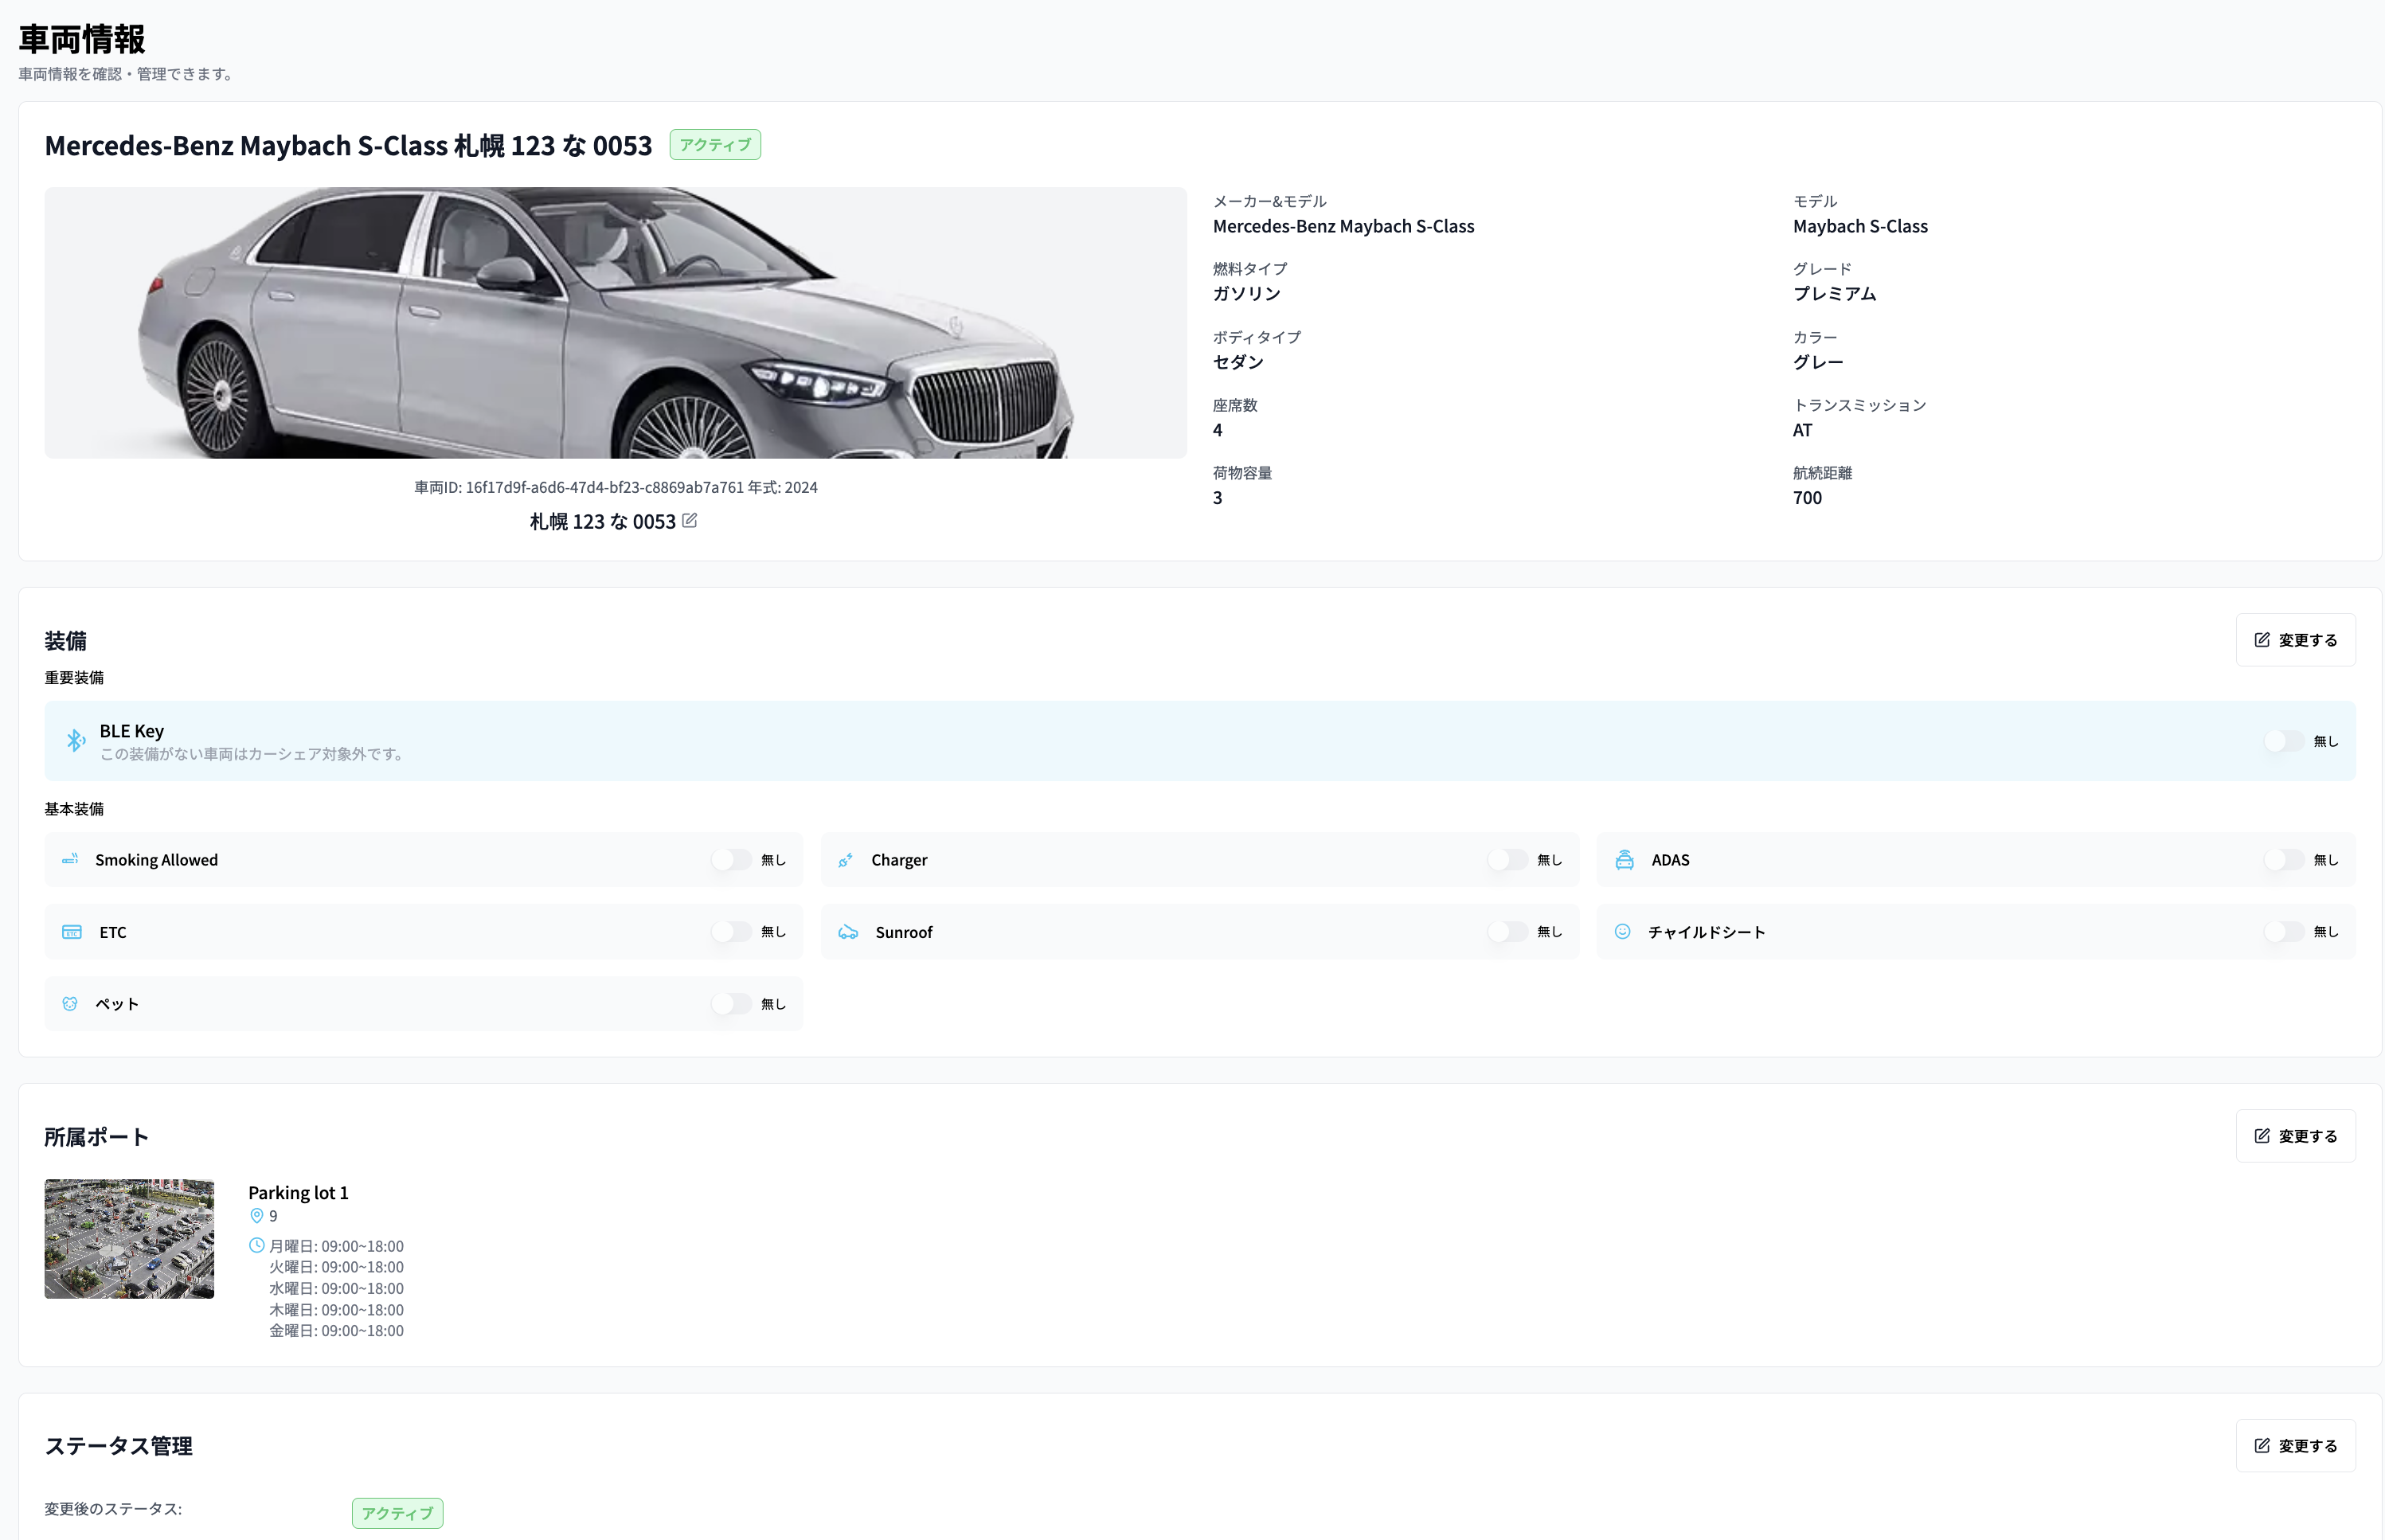Enable the ペット toggle
Viewport: 2385px width, 1540px height.
coord(731,1004)
